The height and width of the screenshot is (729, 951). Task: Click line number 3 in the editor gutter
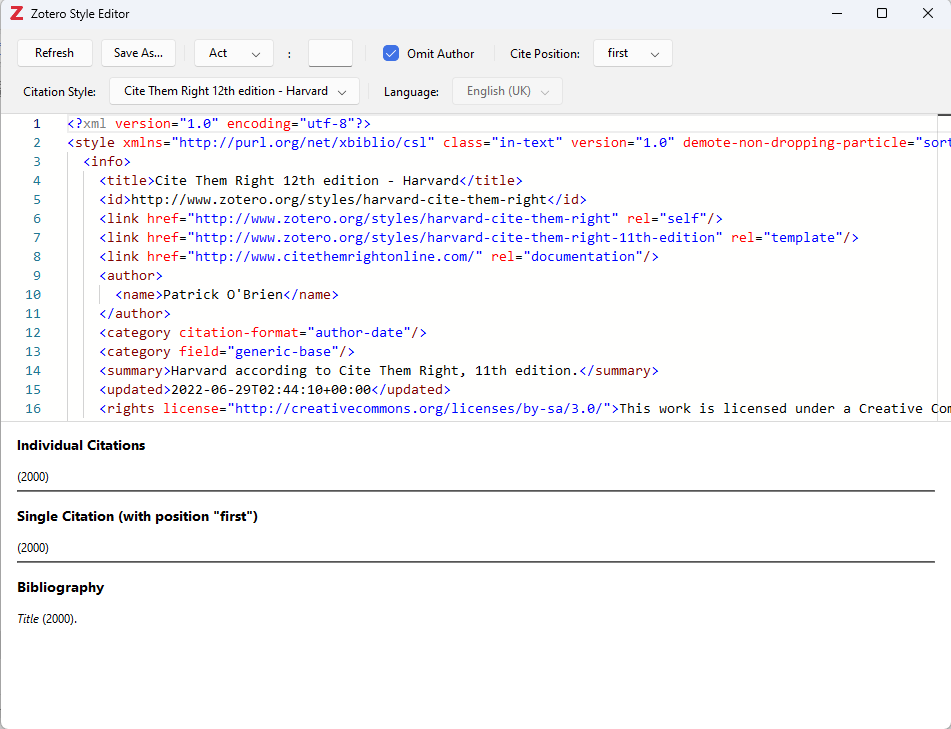[x=36, y=161]
